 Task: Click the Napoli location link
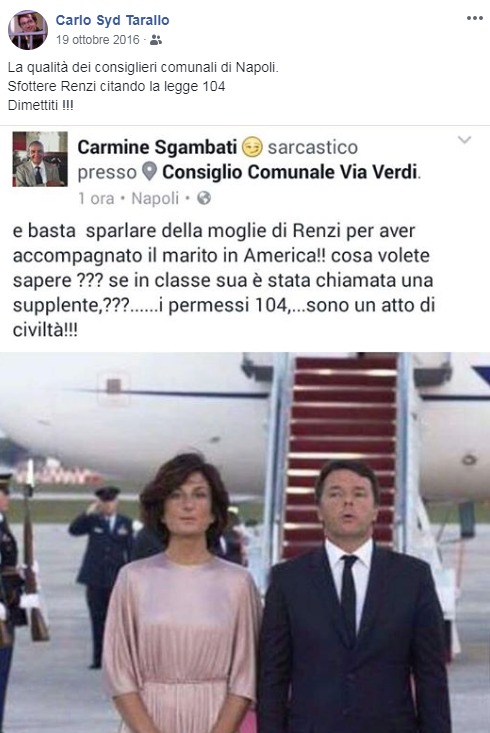[155, 199]
